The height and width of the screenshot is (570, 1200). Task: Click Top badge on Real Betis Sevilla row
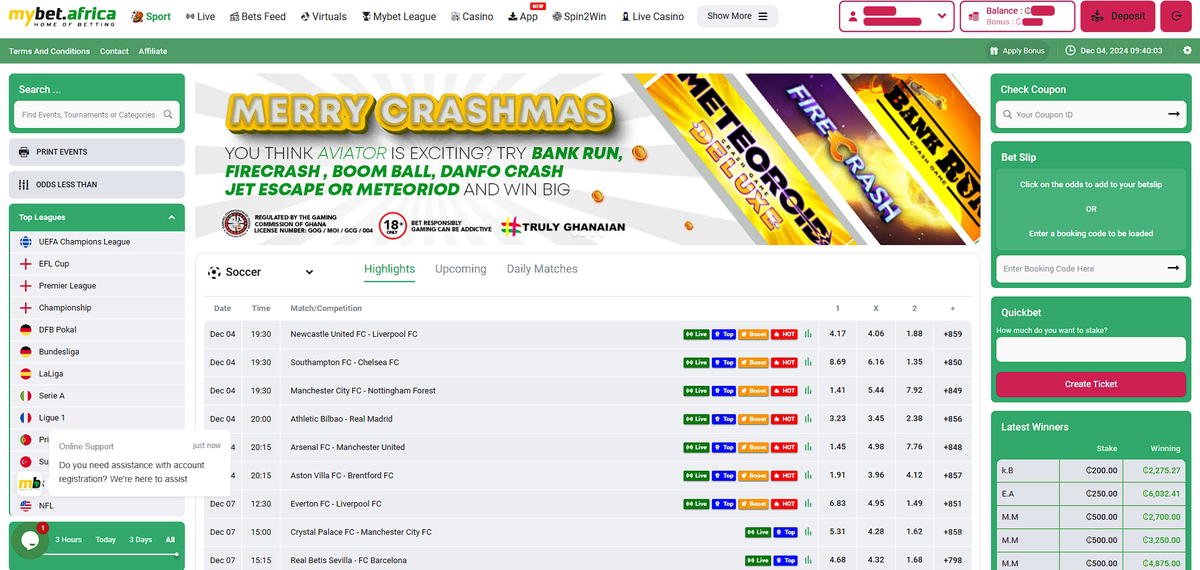pos(785,560)
